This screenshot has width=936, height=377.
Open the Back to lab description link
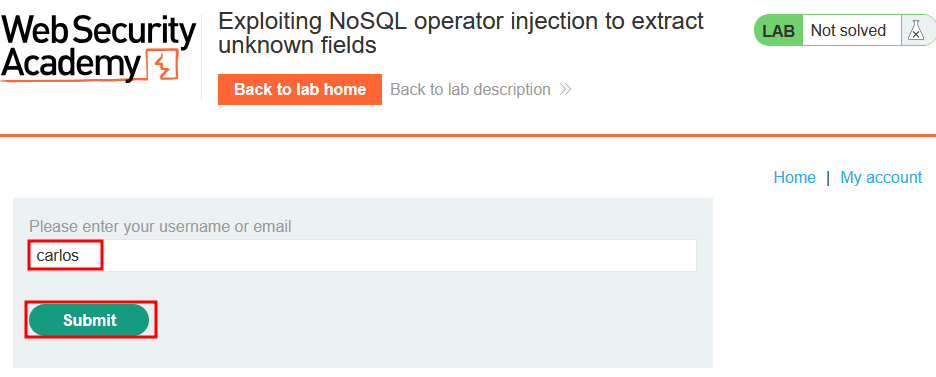[x=470, y=89]
